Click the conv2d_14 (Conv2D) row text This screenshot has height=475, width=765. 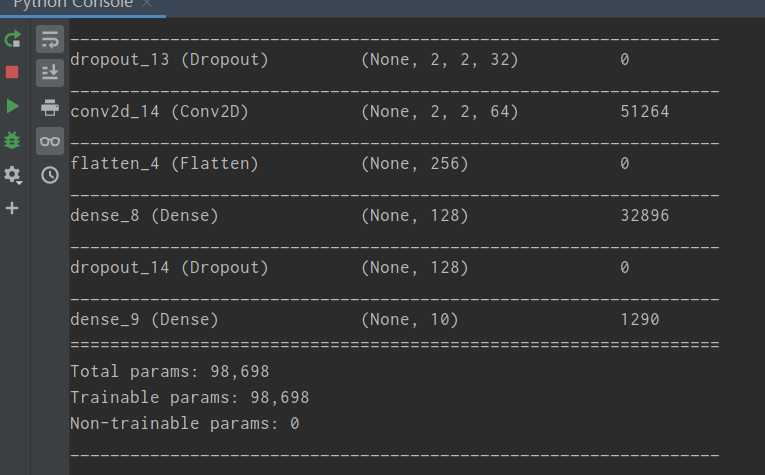click(159, 112)
